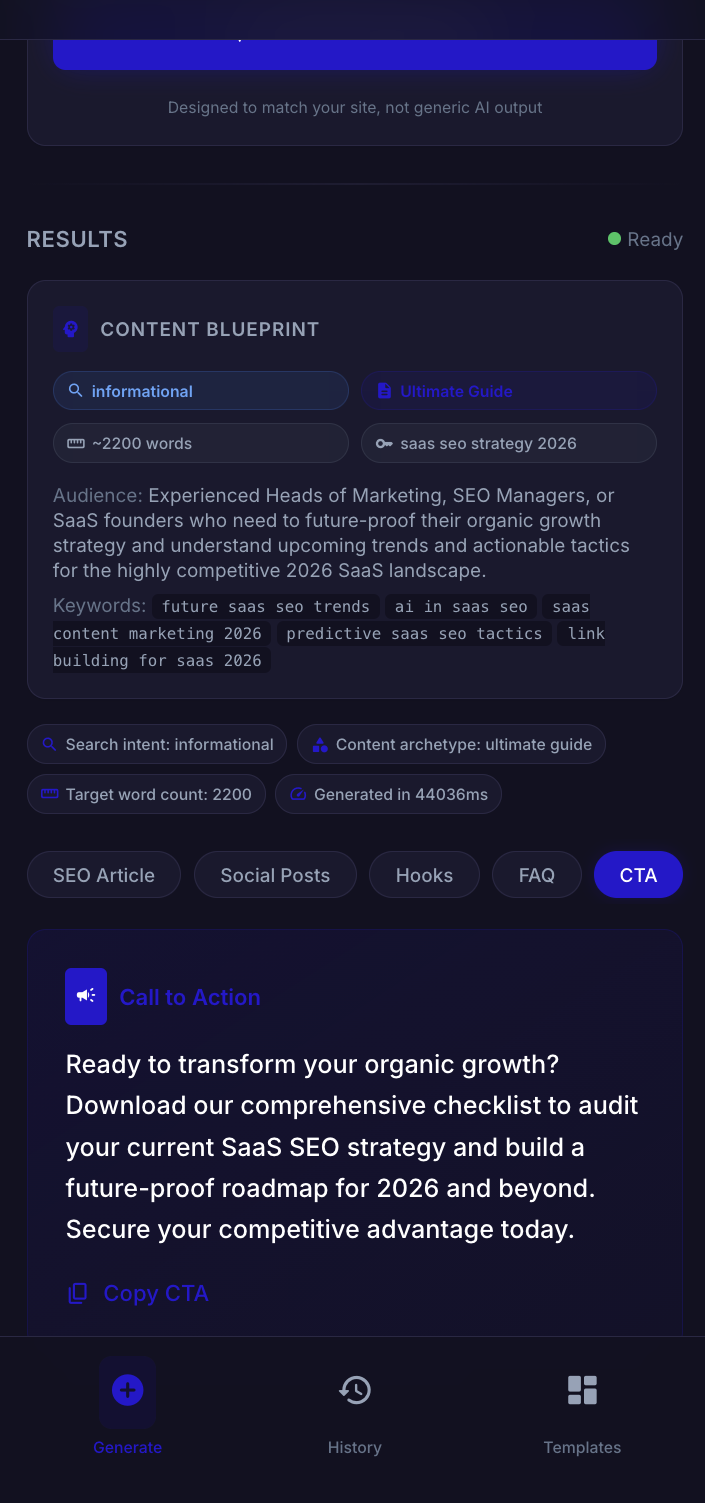Select the CTA tab

click(x=638, y=874)
